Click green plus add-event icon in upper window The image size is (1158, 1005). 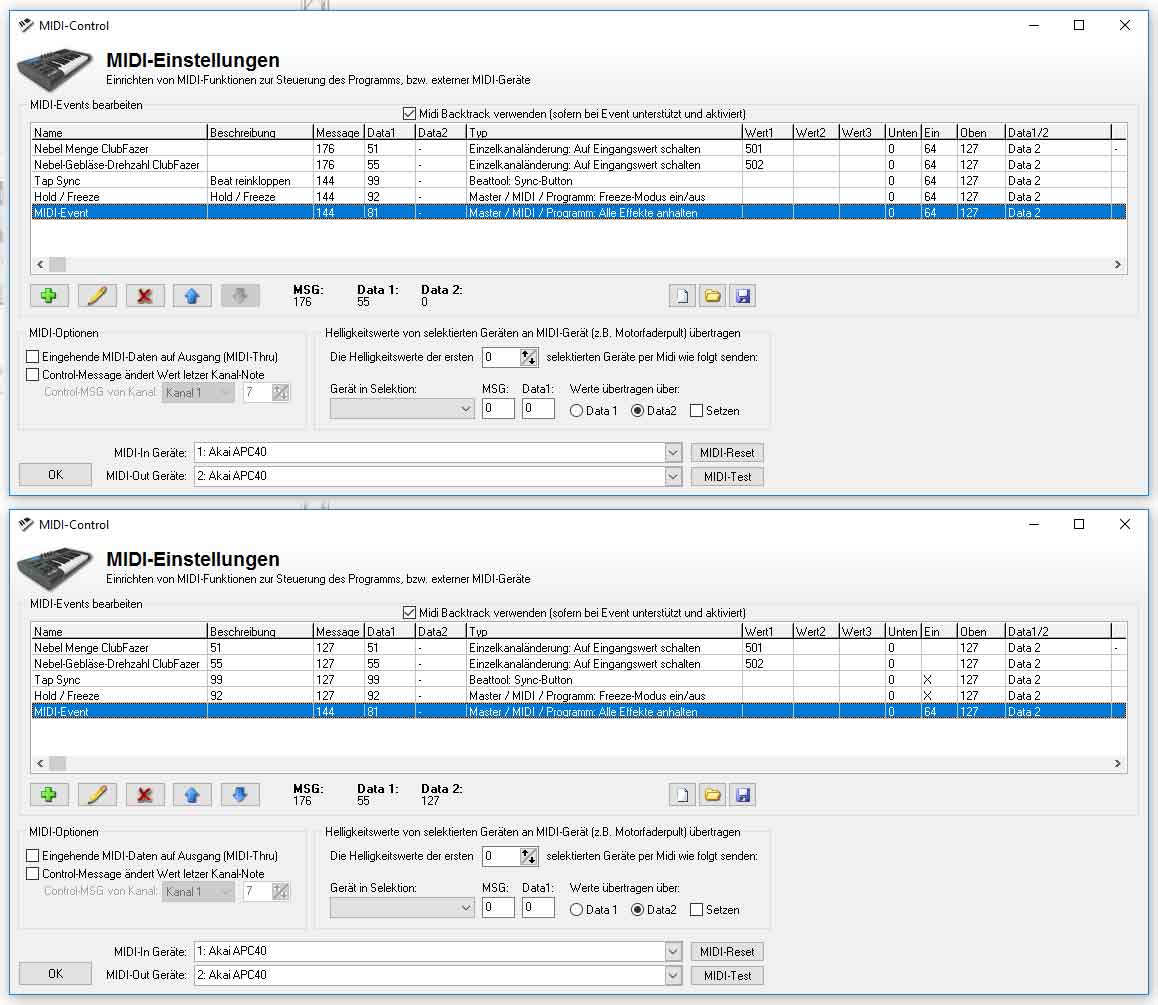[x=49, y=295]
